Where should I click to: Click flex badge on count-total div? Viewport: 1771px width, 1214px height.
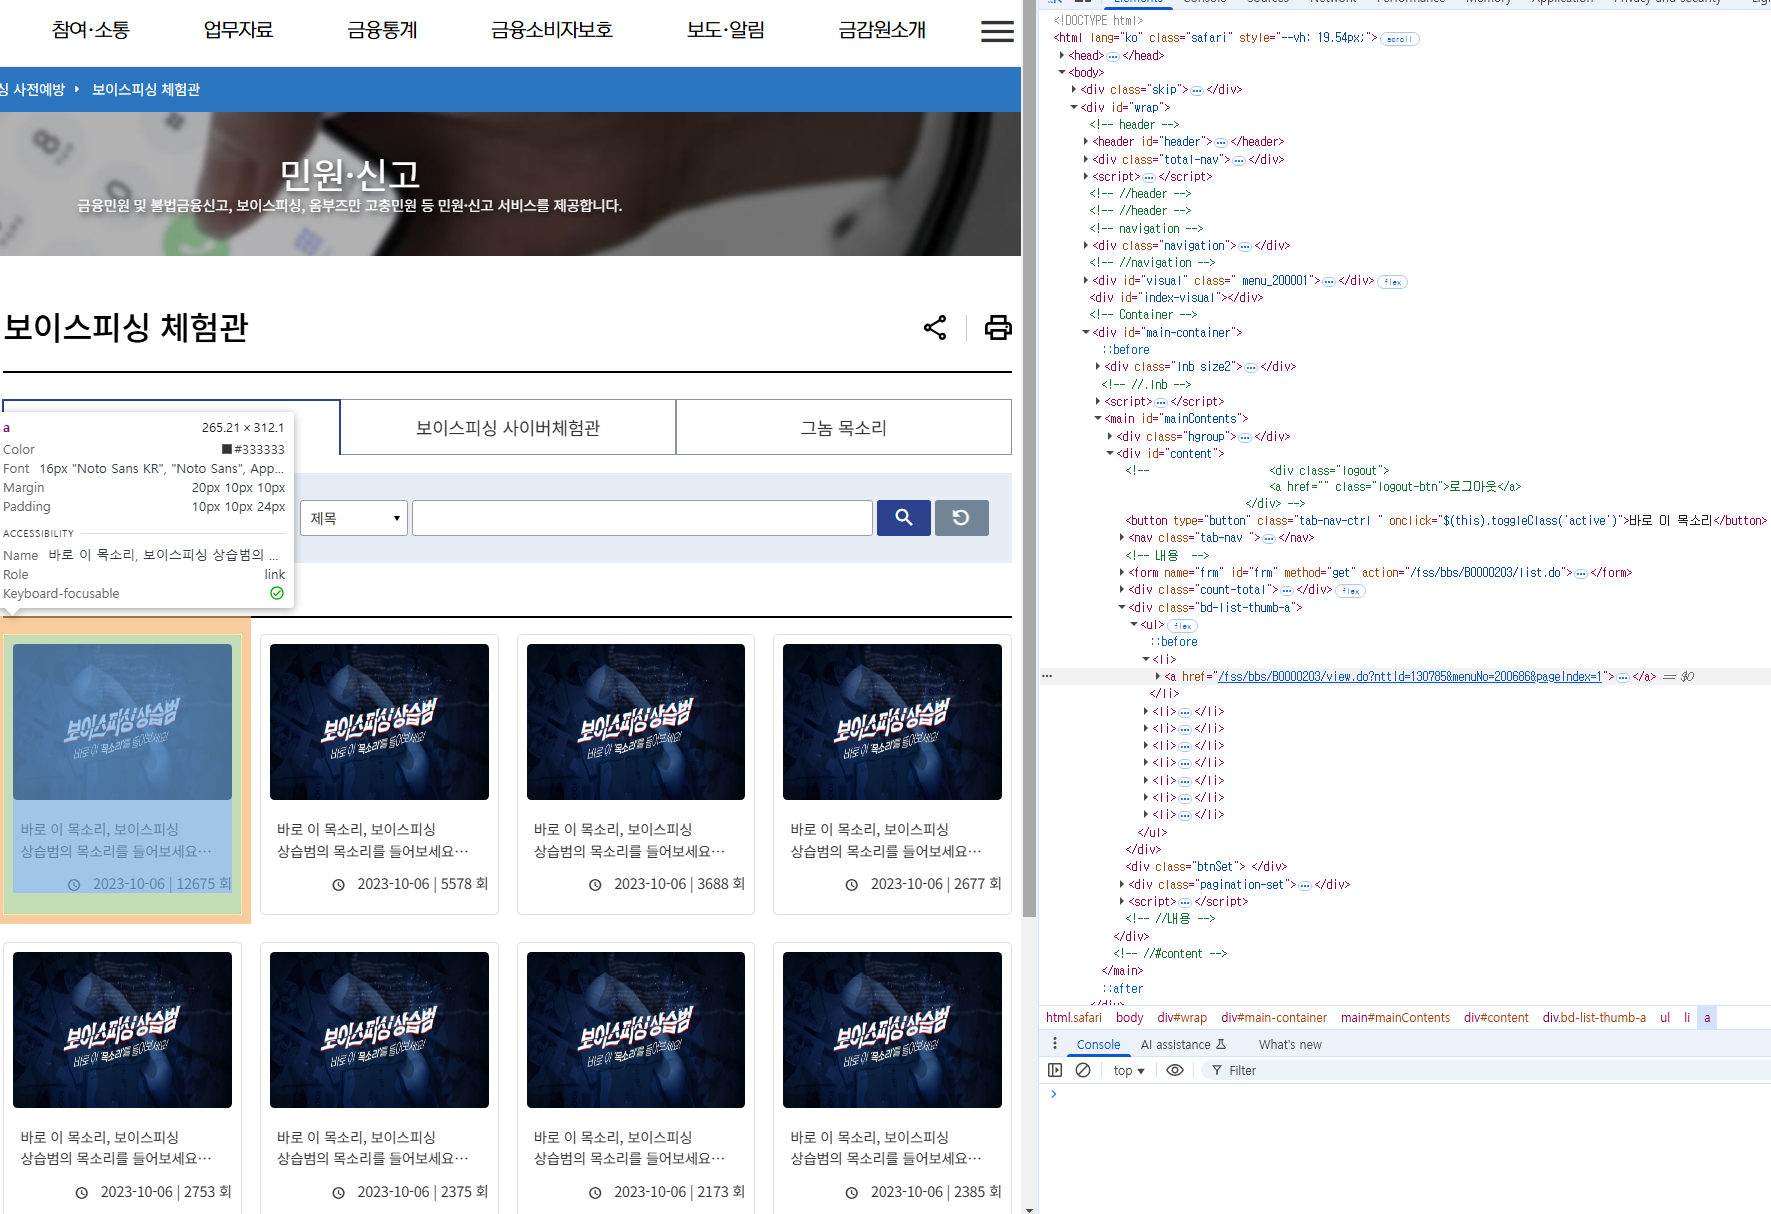1350,591
